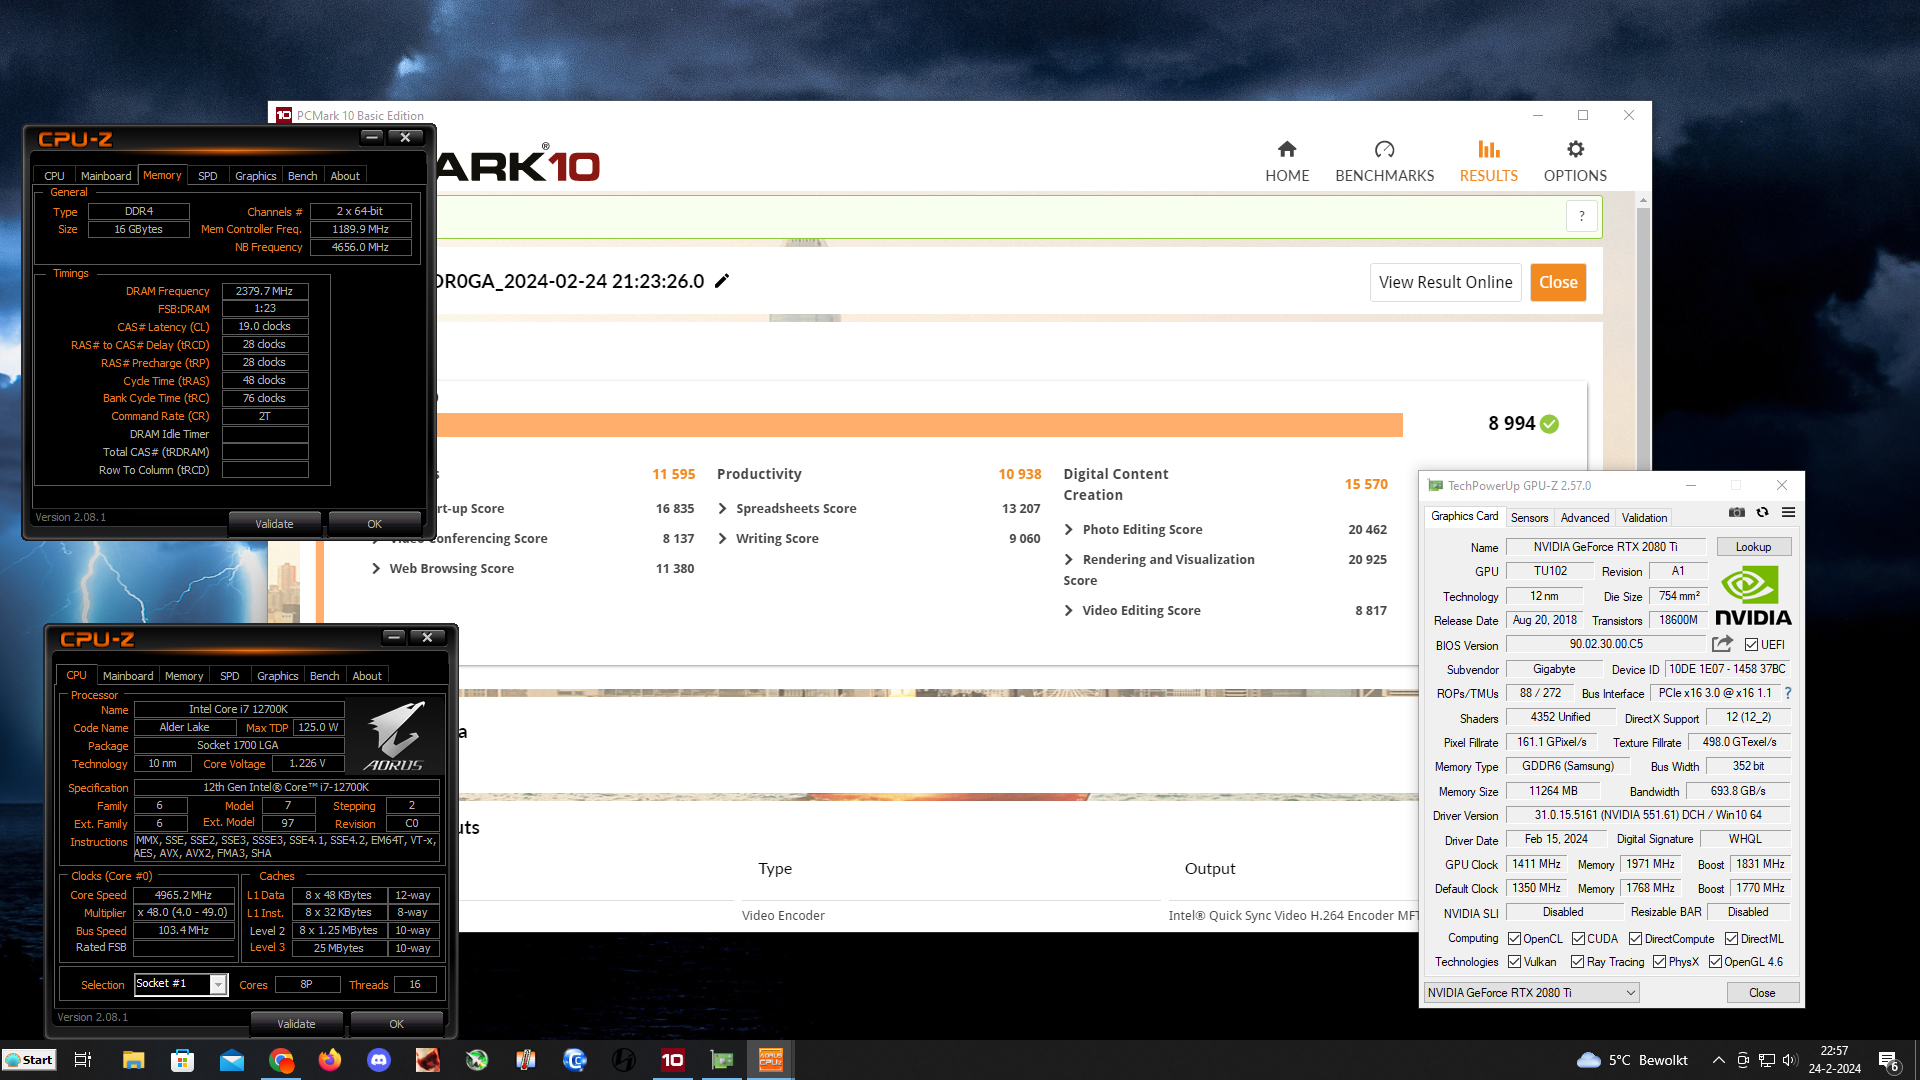Click Validate in the upper CPU-Z Memory window
1920x1080 pixels.
pyautogui.click(x=274, y=524)
